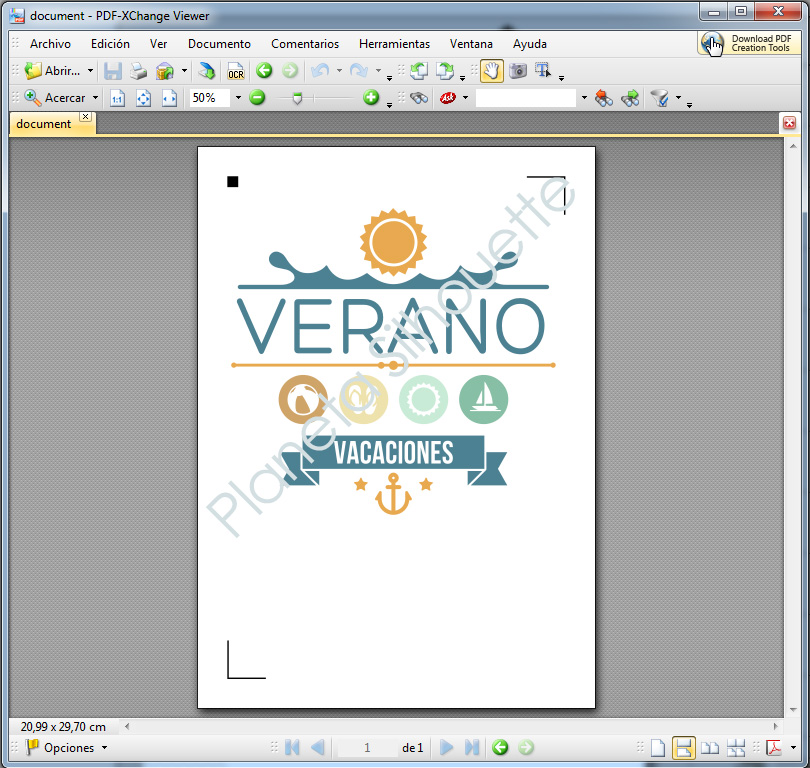The height and width of the screenshot is (768, 810).
Task: Click the bottom bar green back arrow
Action: click(500, 747)
